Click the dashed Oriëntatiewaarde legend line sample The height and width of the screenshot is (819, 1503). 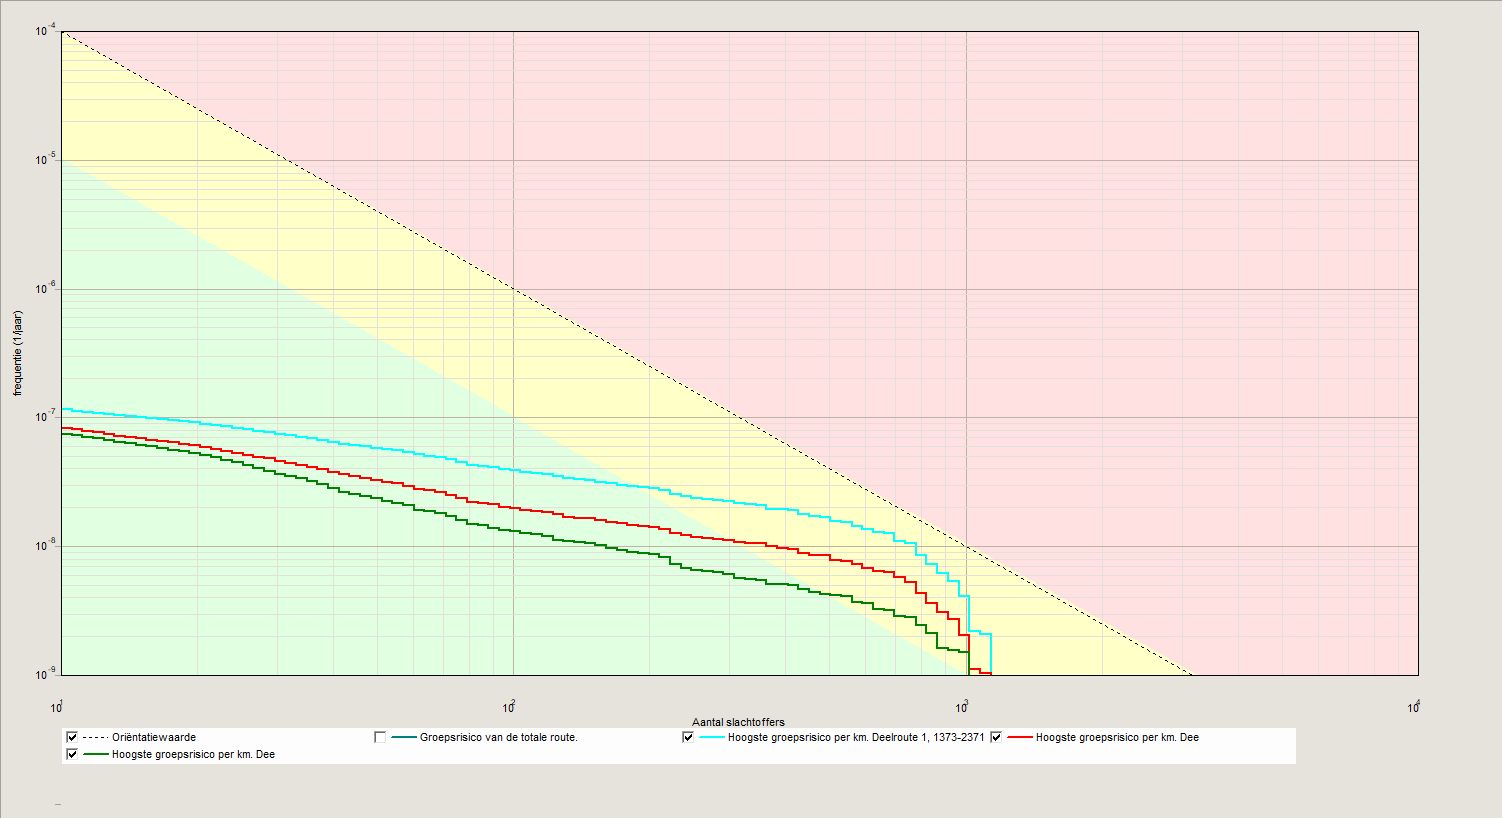pos(96,738)
